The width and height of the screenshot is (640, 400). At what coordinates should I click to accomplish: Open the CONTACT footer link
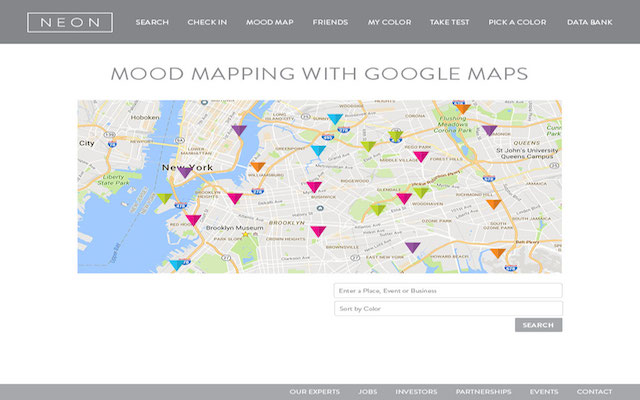click(594, 392)
